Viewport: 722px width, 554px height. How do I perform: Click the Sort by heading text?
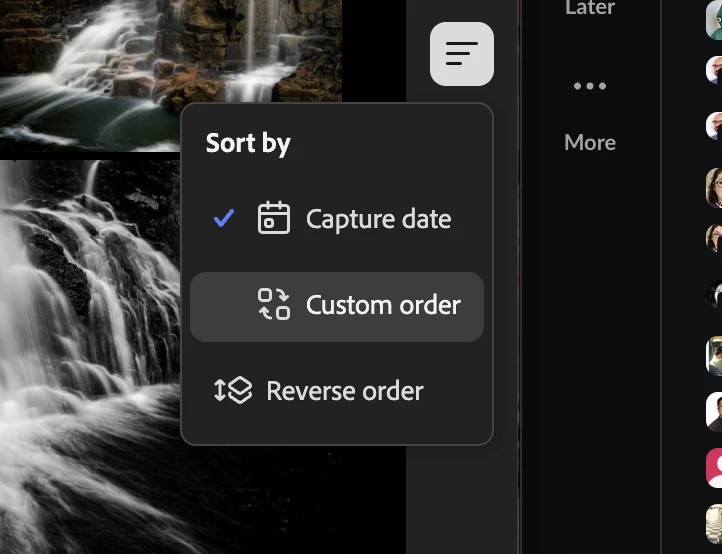248,144
